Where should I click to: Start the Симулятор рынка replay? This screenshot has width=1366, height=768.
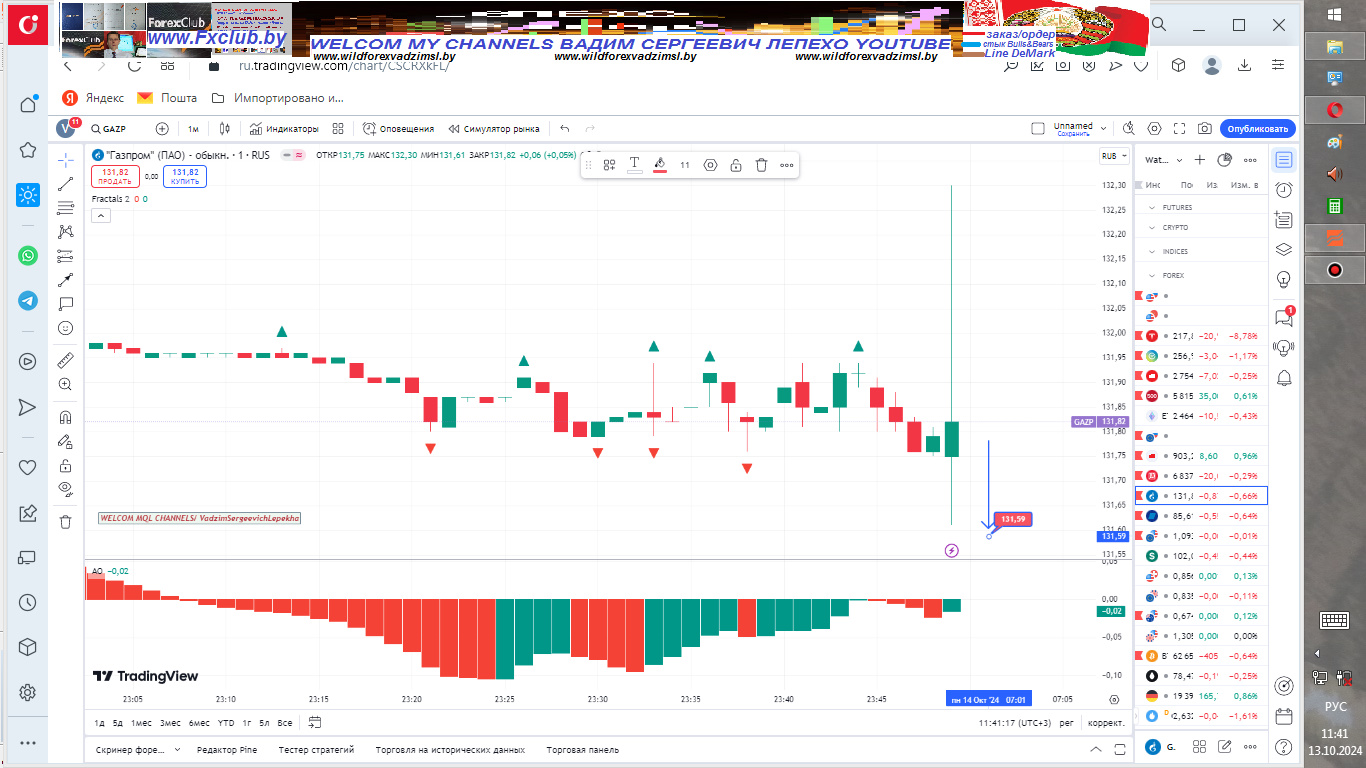pyautogui.click(x=494, y=129)
